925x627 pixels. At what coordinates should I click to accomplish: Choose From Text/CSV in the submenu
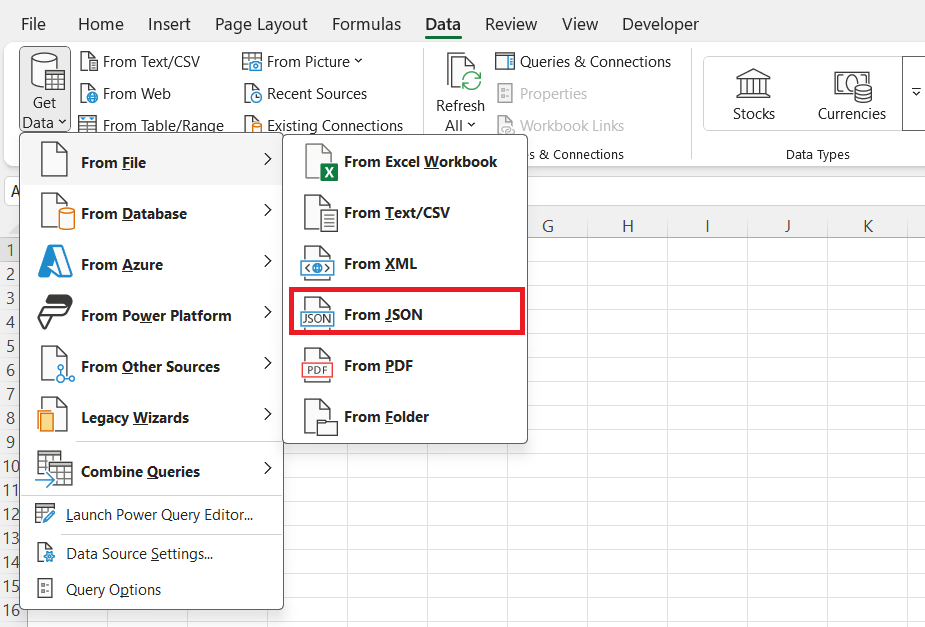(405, 212)
